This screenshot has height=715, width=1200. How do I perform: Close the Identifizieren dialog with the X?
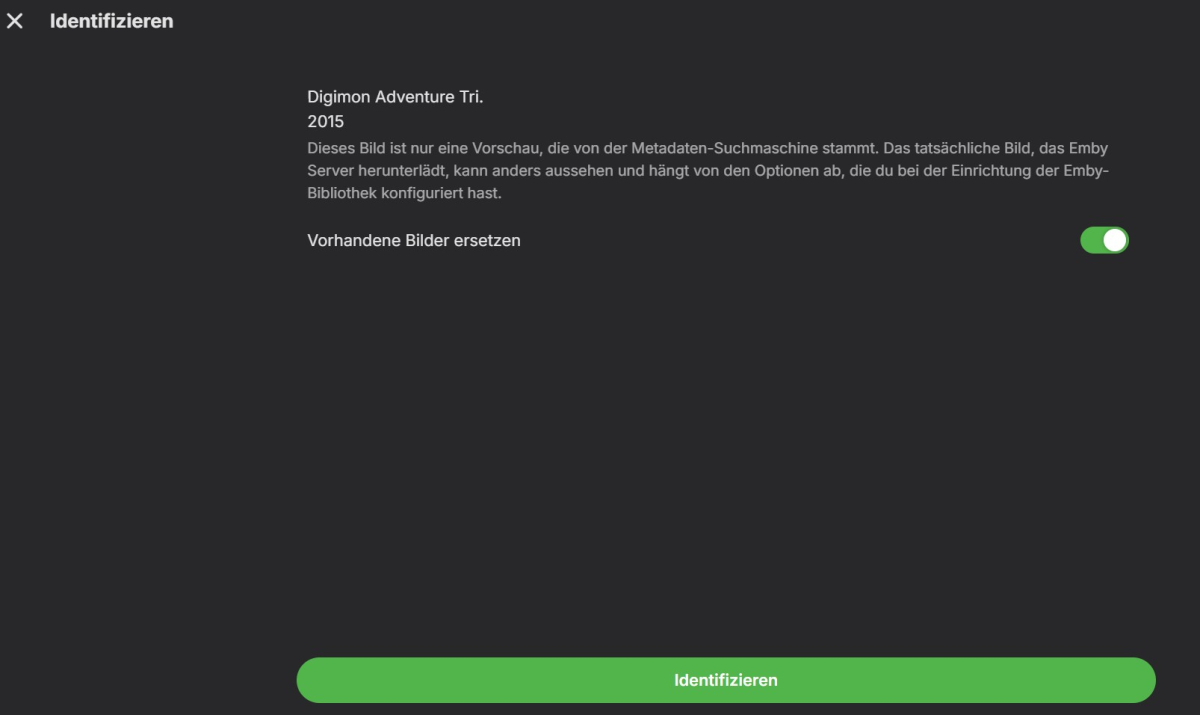15,21
